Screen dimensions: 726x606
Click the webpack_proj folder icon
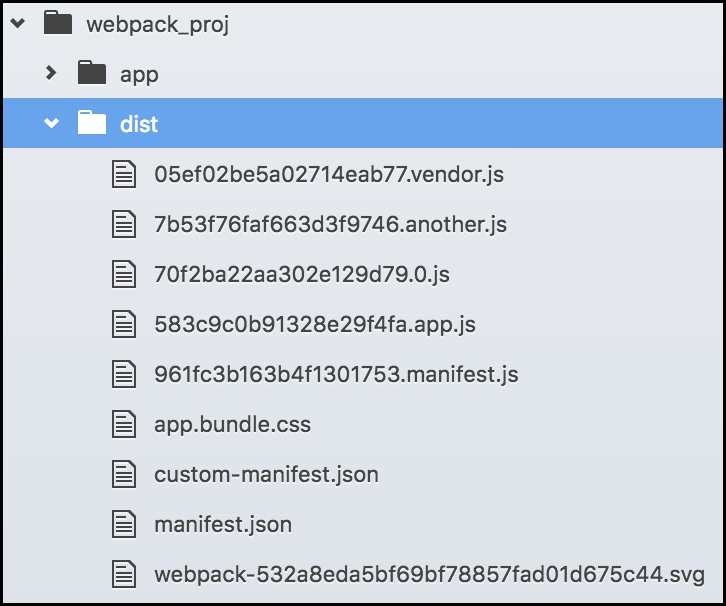[58, 23]
